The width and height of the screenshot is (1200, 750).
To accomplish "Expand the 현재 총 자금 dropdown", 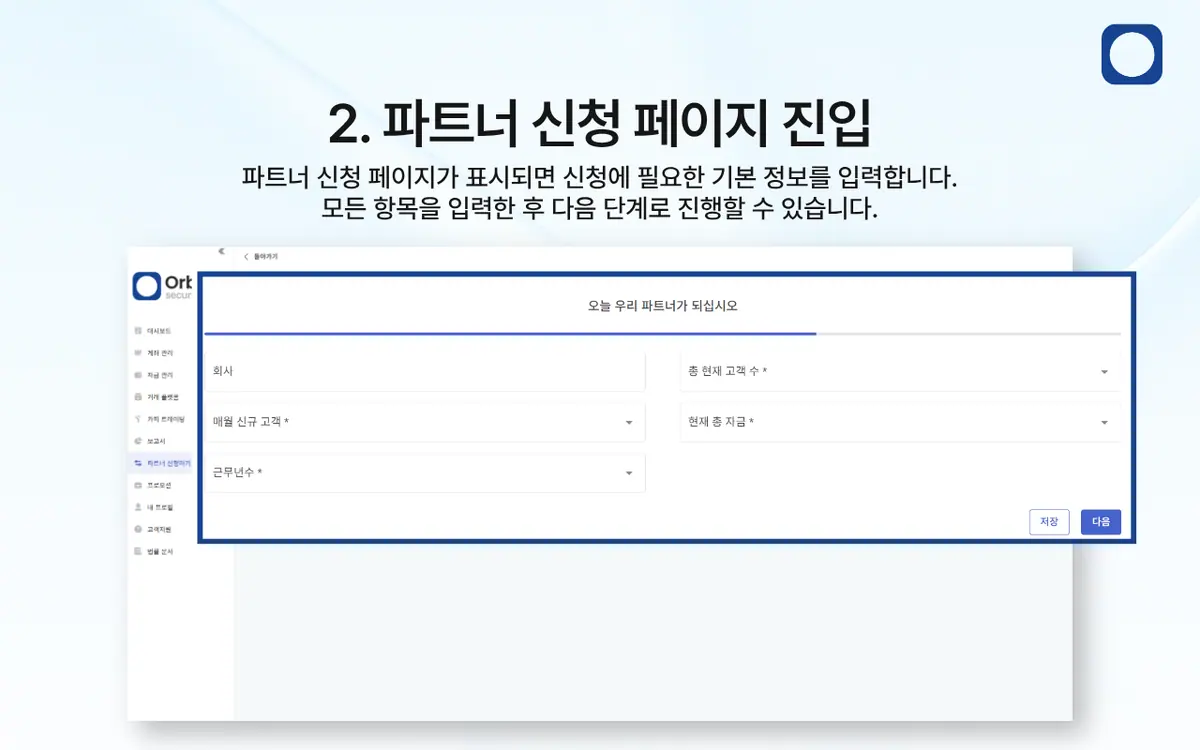I will tap(900, 422).
